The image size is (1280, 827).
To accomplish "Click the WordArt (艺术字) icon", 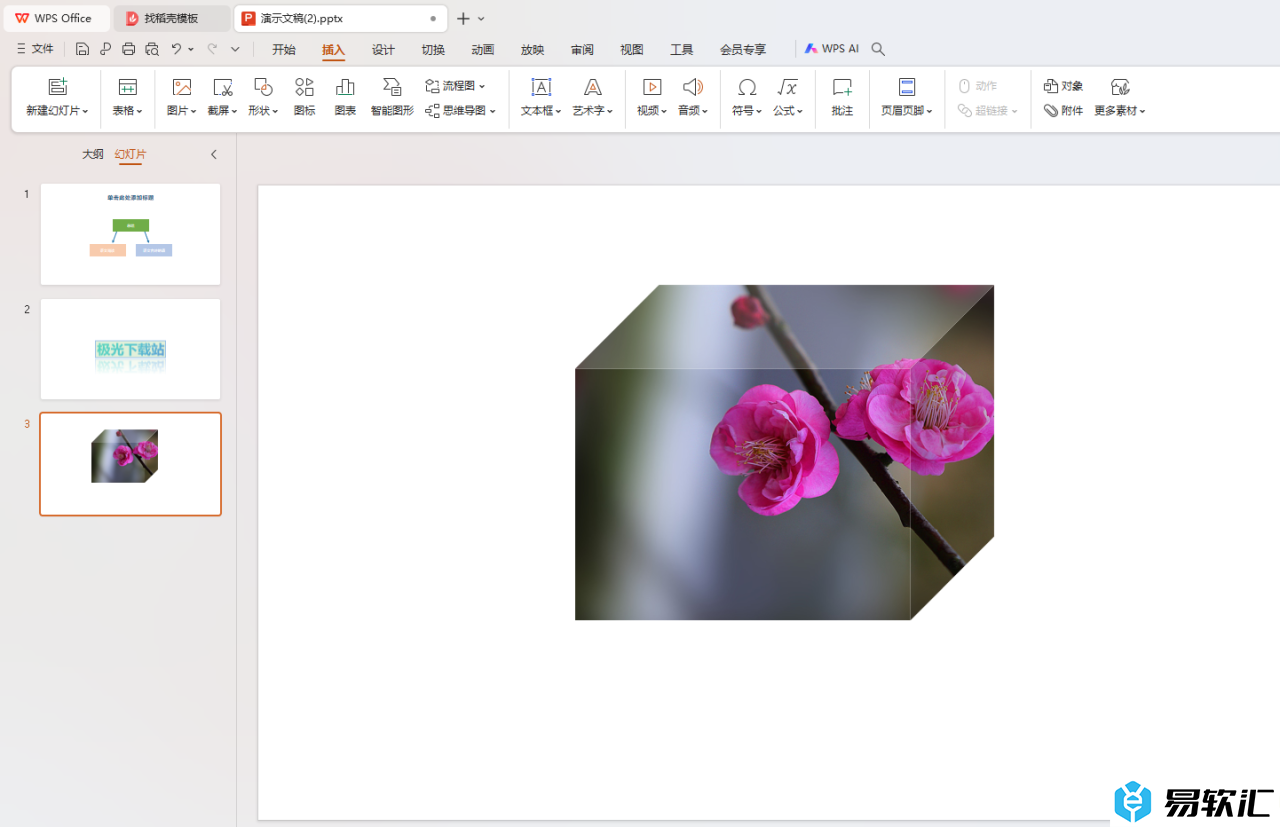I will coord(593,87).
